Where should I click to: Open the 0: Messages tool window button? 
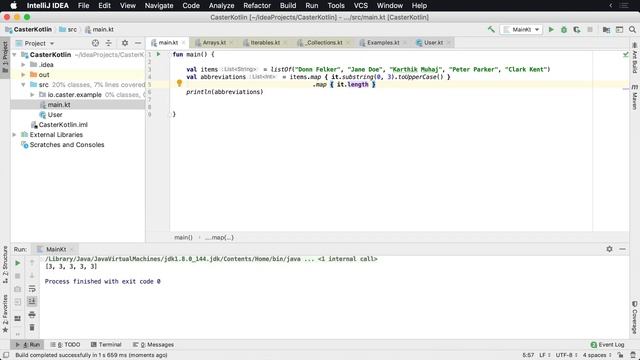point(153,345)
